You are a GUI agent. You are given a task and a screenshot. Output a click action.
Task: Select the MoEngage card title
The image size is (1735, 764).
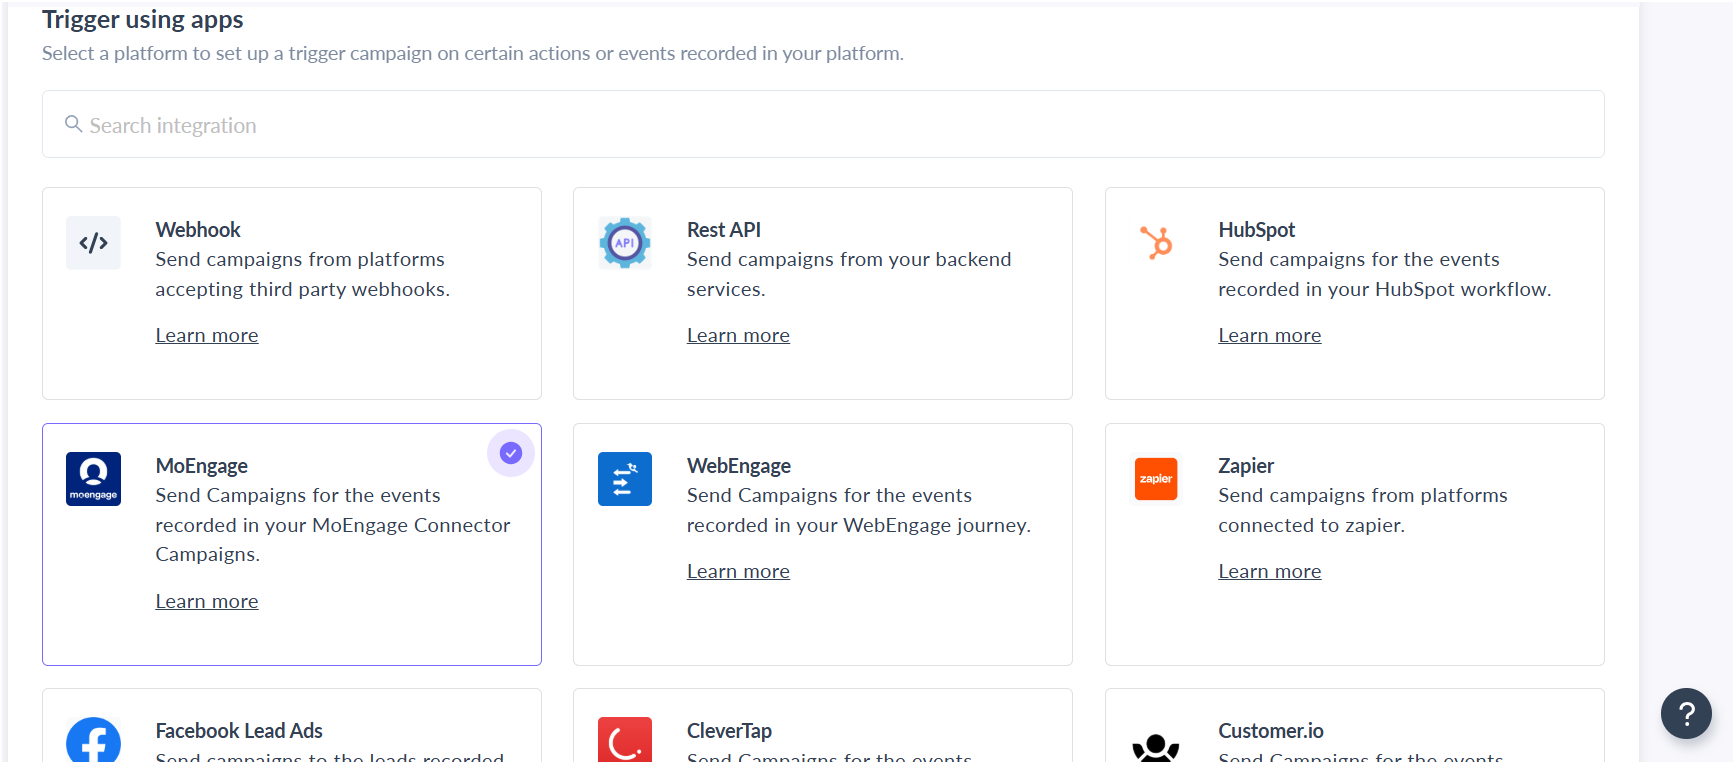click(x=202, y=466)
